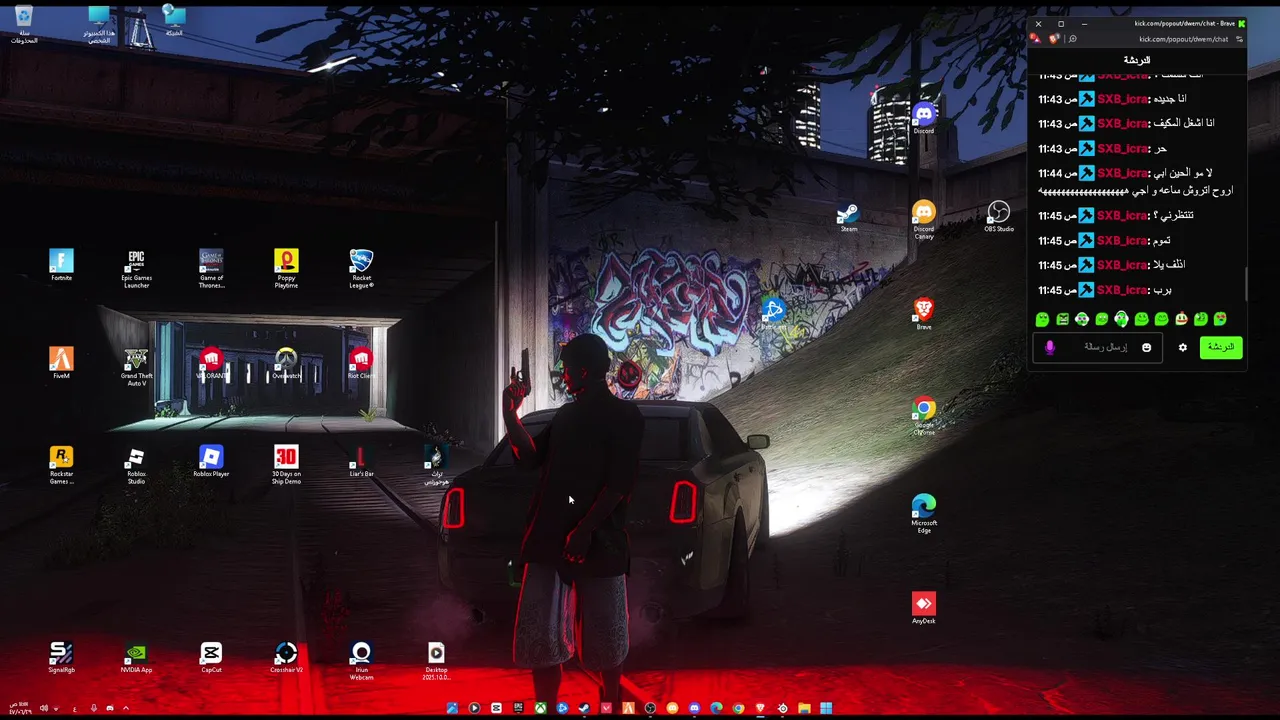
Task: Launch OBS Studio from the desktop
Action: [998, 216]
